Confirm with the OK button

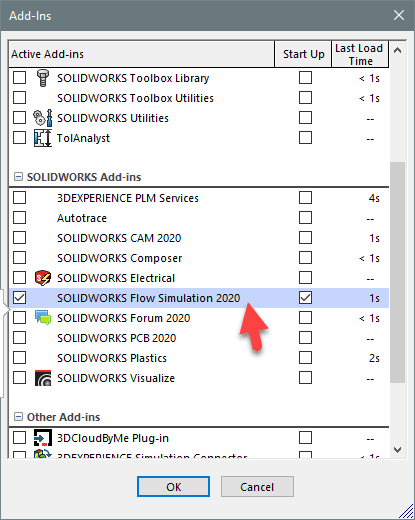click(173, 487)
